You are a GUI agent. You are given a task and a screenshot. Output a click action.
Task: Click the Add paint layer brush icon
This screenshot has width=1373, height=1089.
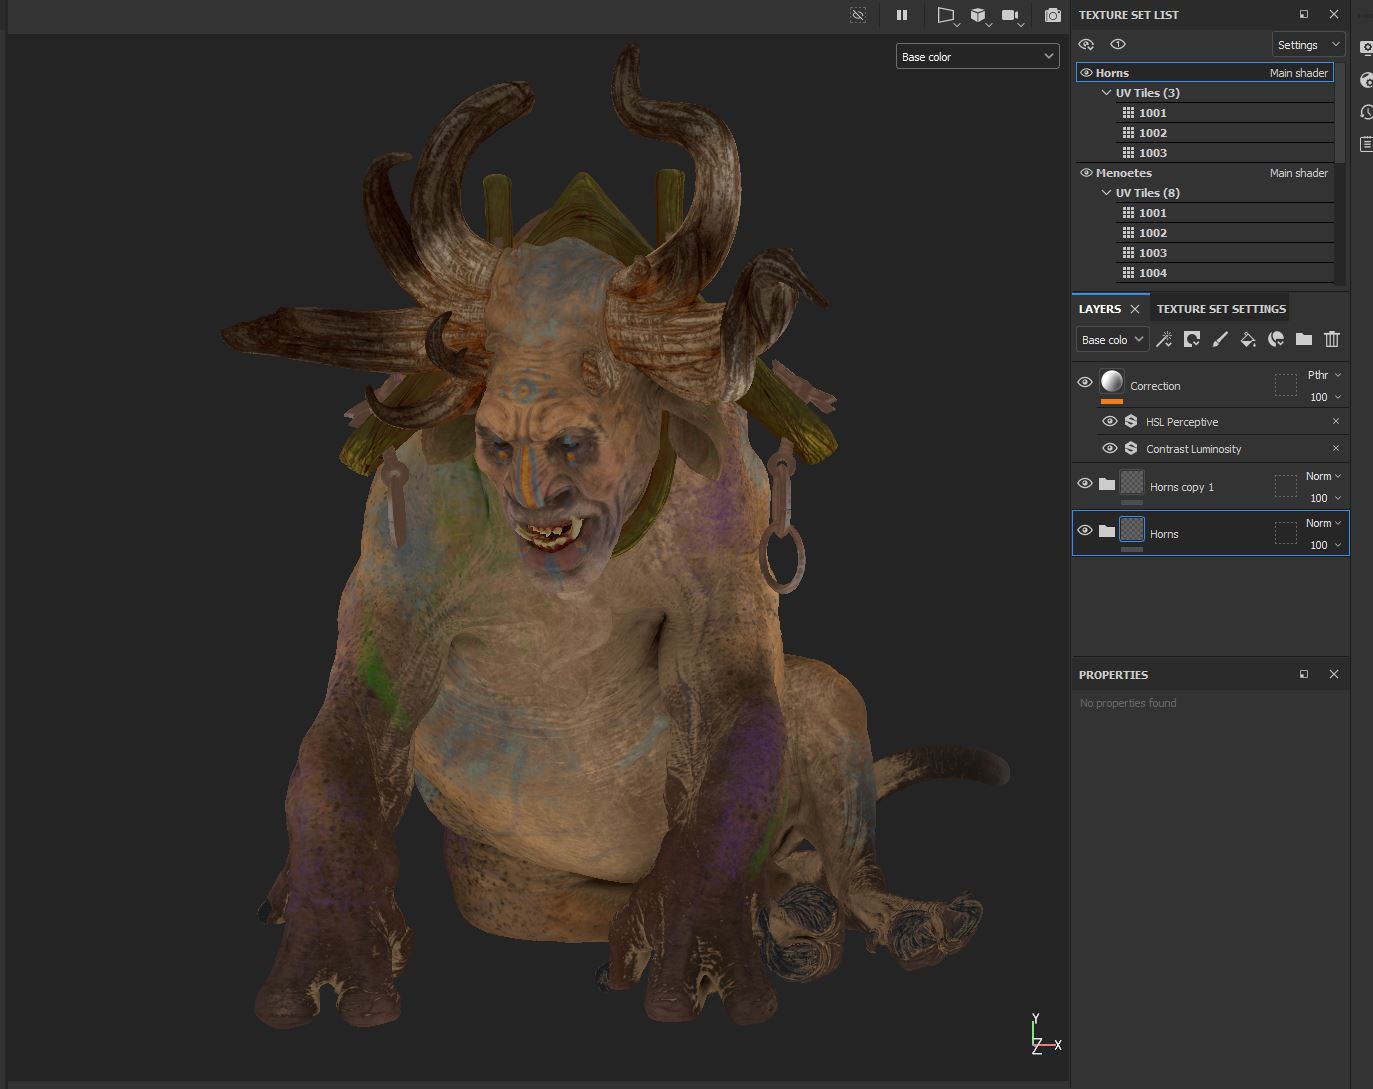pyautogui.click(x=1220, y=340)
